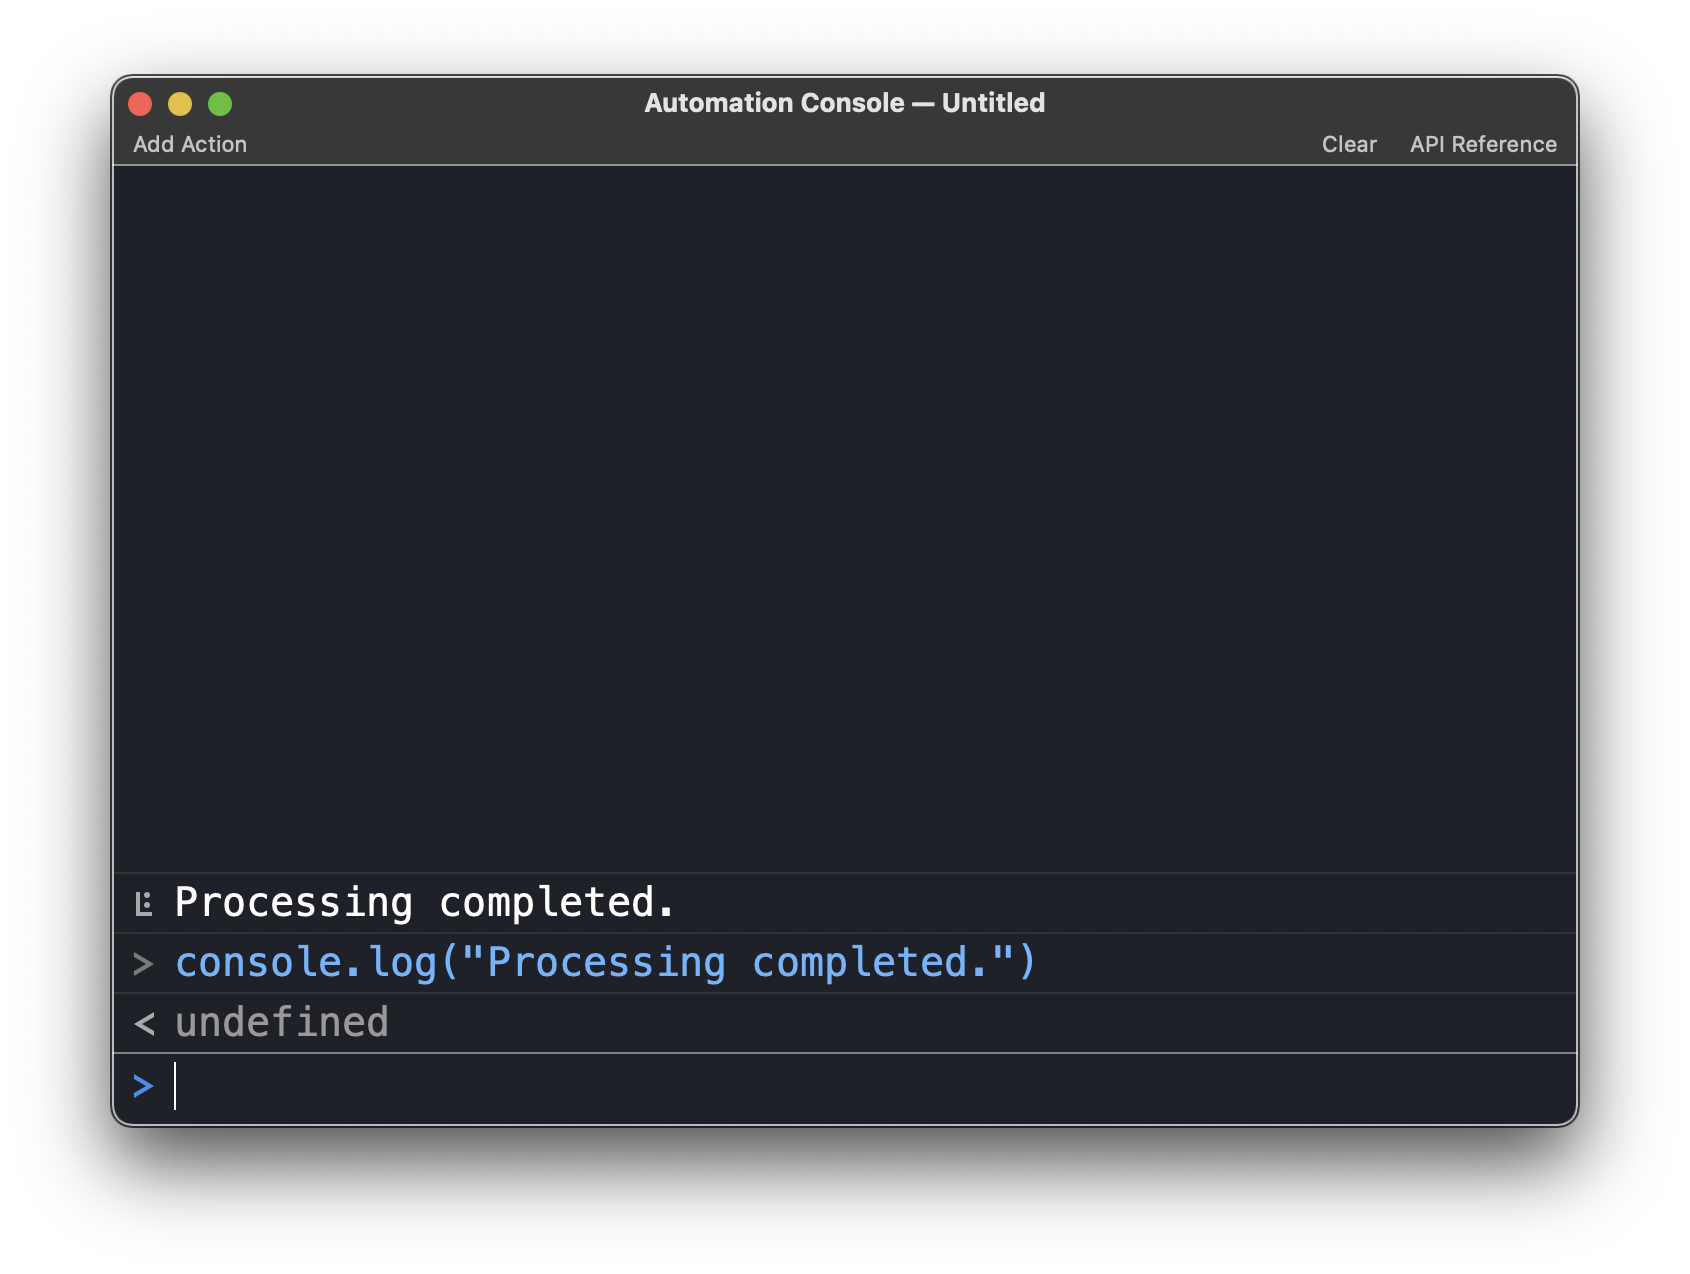Minimize the Automation Console window
1690x1274 pixels.
[180, 104]
